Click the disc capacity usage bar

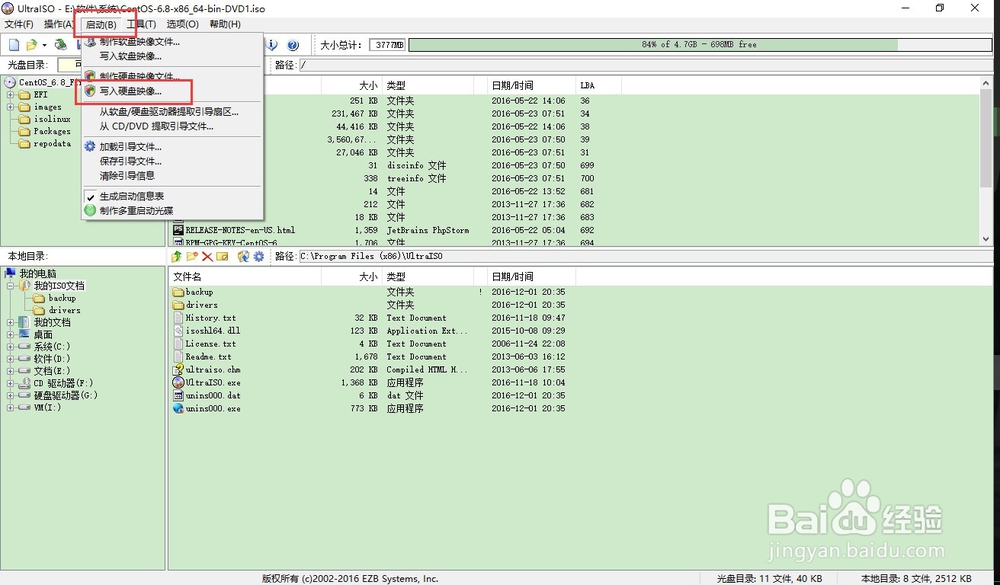click(700, 45)
